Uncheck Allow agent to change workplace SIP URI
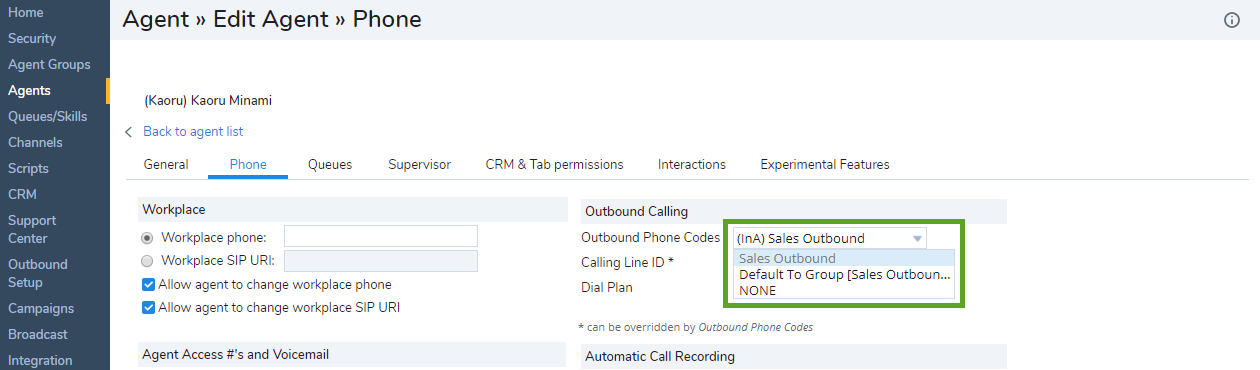The height and width of the screenshot is (370, 1260). tap(148, 307)
